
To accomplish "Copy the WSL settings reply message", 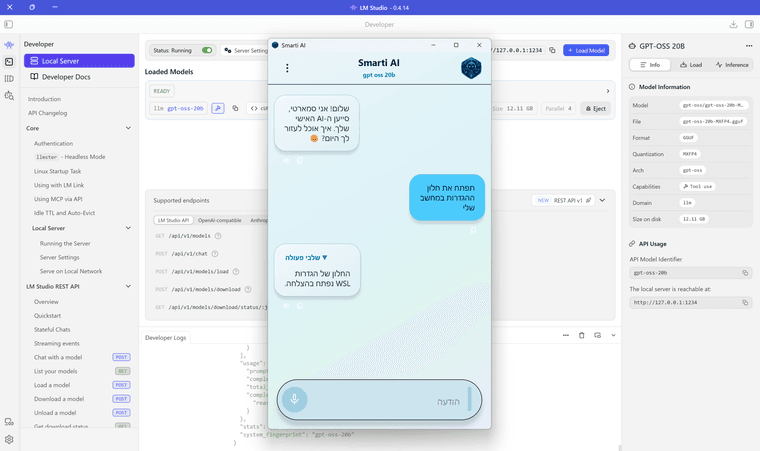I will [300, 306].
